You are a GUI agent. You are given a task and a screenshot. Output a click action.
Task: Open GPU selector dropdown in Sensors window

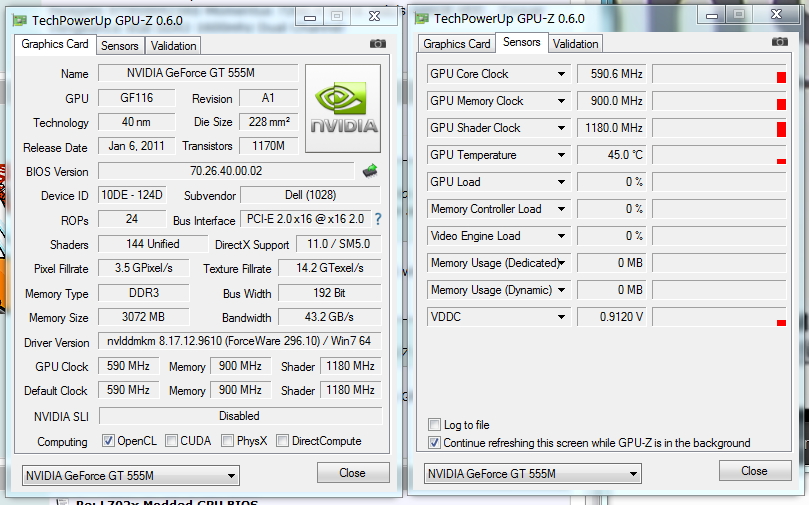click(x=532, y=474)
